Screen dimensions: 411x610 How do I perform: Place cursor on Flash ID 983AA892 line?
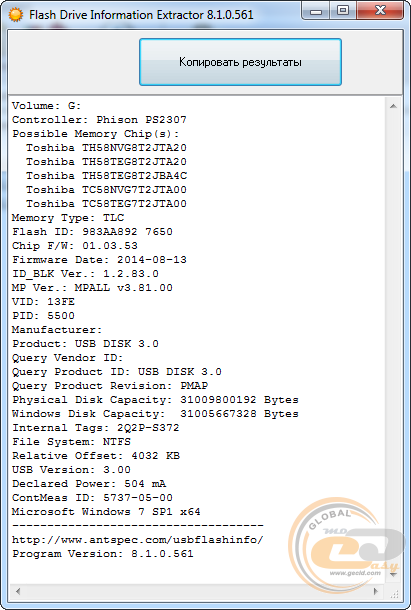pyautogui.click(x=92, y=232)
